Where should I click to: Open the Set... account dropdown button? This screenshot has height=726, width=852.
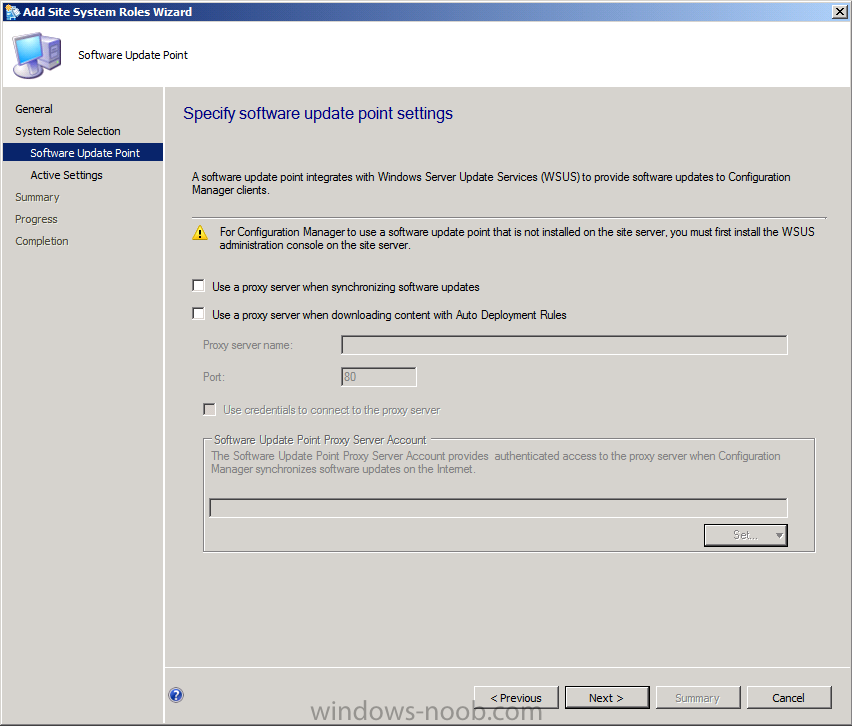click(x=745, y=535)
